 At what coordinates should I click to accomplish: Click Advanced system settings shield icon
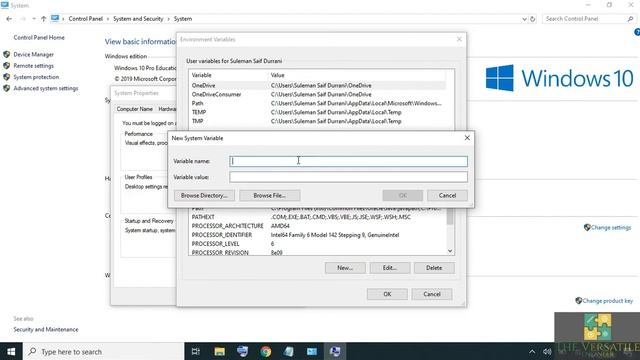point(7,88)
